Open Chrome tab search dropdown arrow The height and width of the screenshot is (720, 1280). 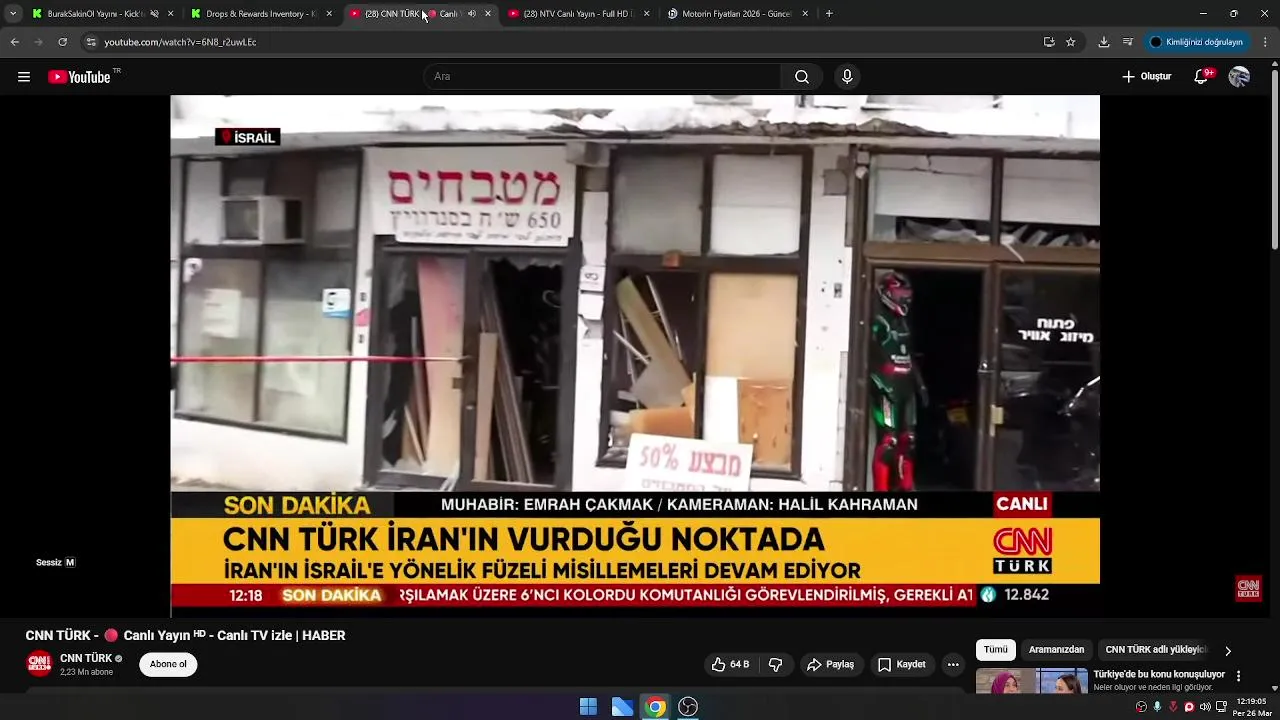tap(13, 14)
